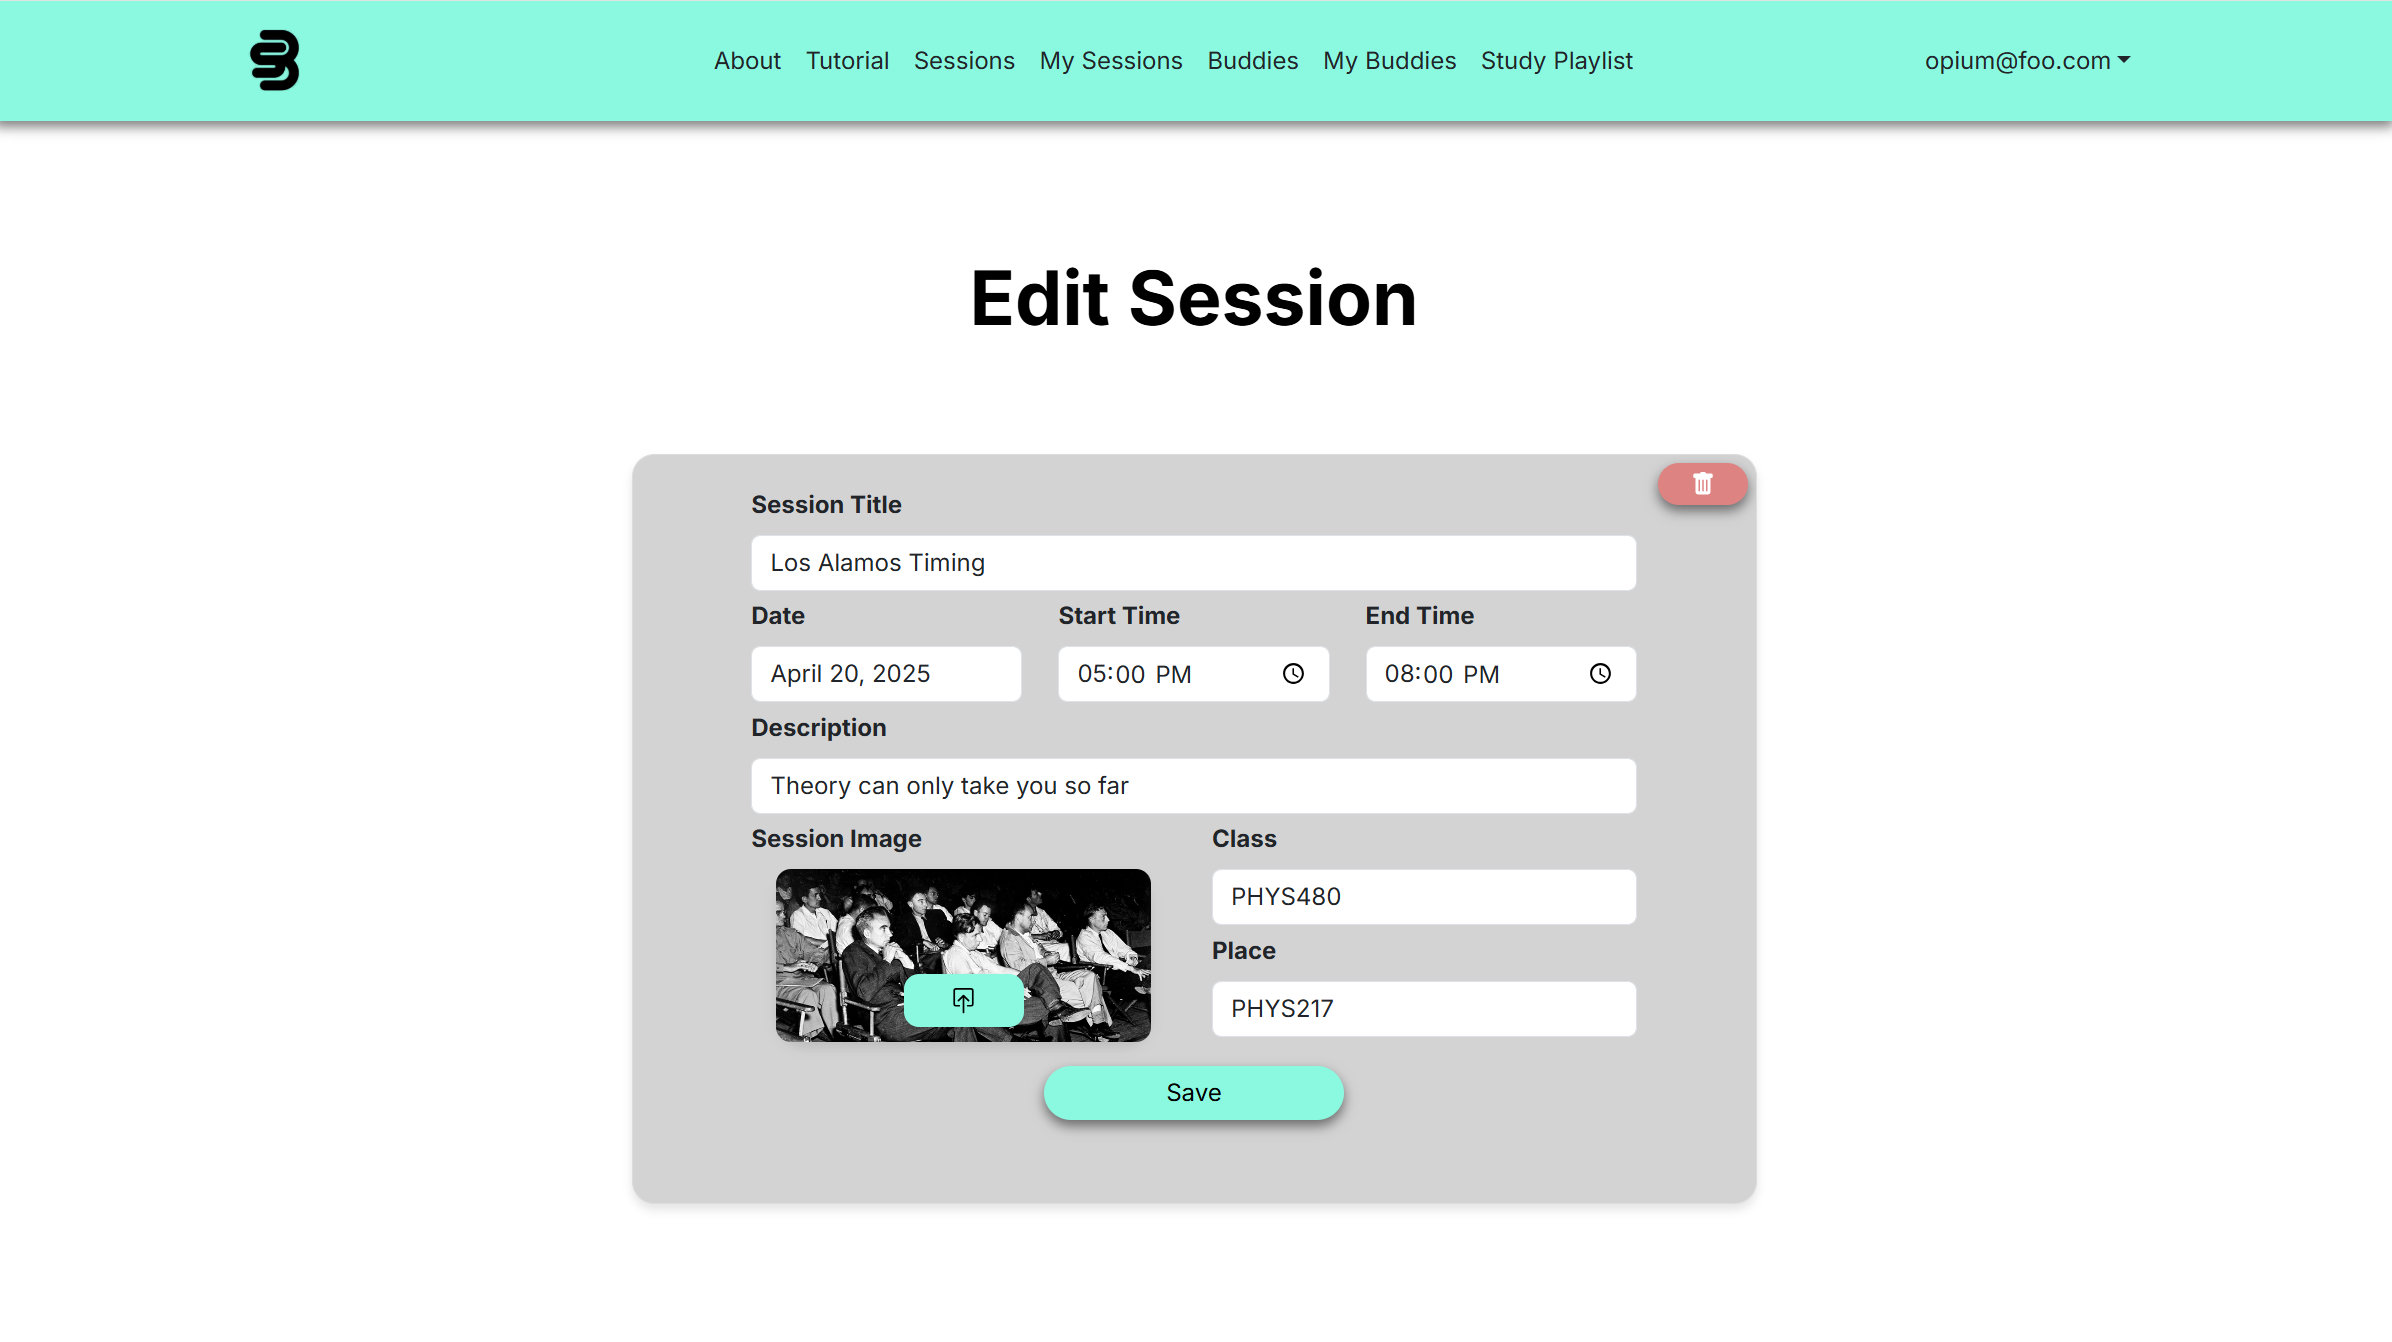Select the My Sessions tab in navbar
This screenshot has width=2392, height=1342.
point(1111,61)
